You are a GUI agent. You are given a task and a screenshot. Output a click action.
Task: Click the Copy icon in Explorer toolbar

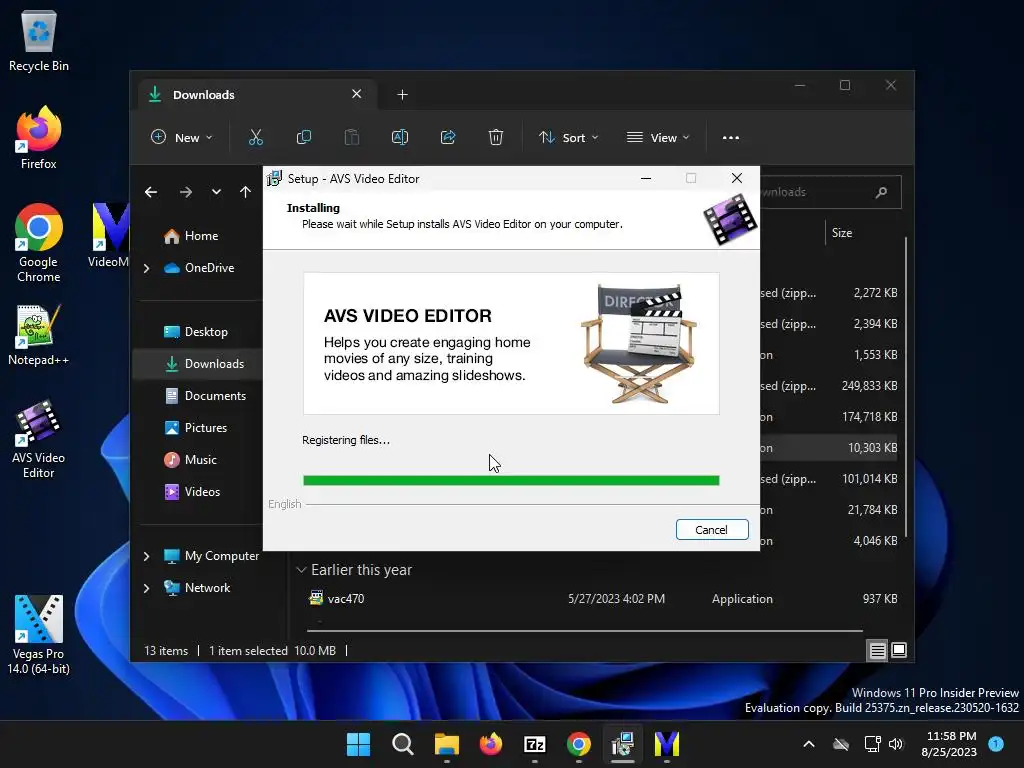[304, 137]
